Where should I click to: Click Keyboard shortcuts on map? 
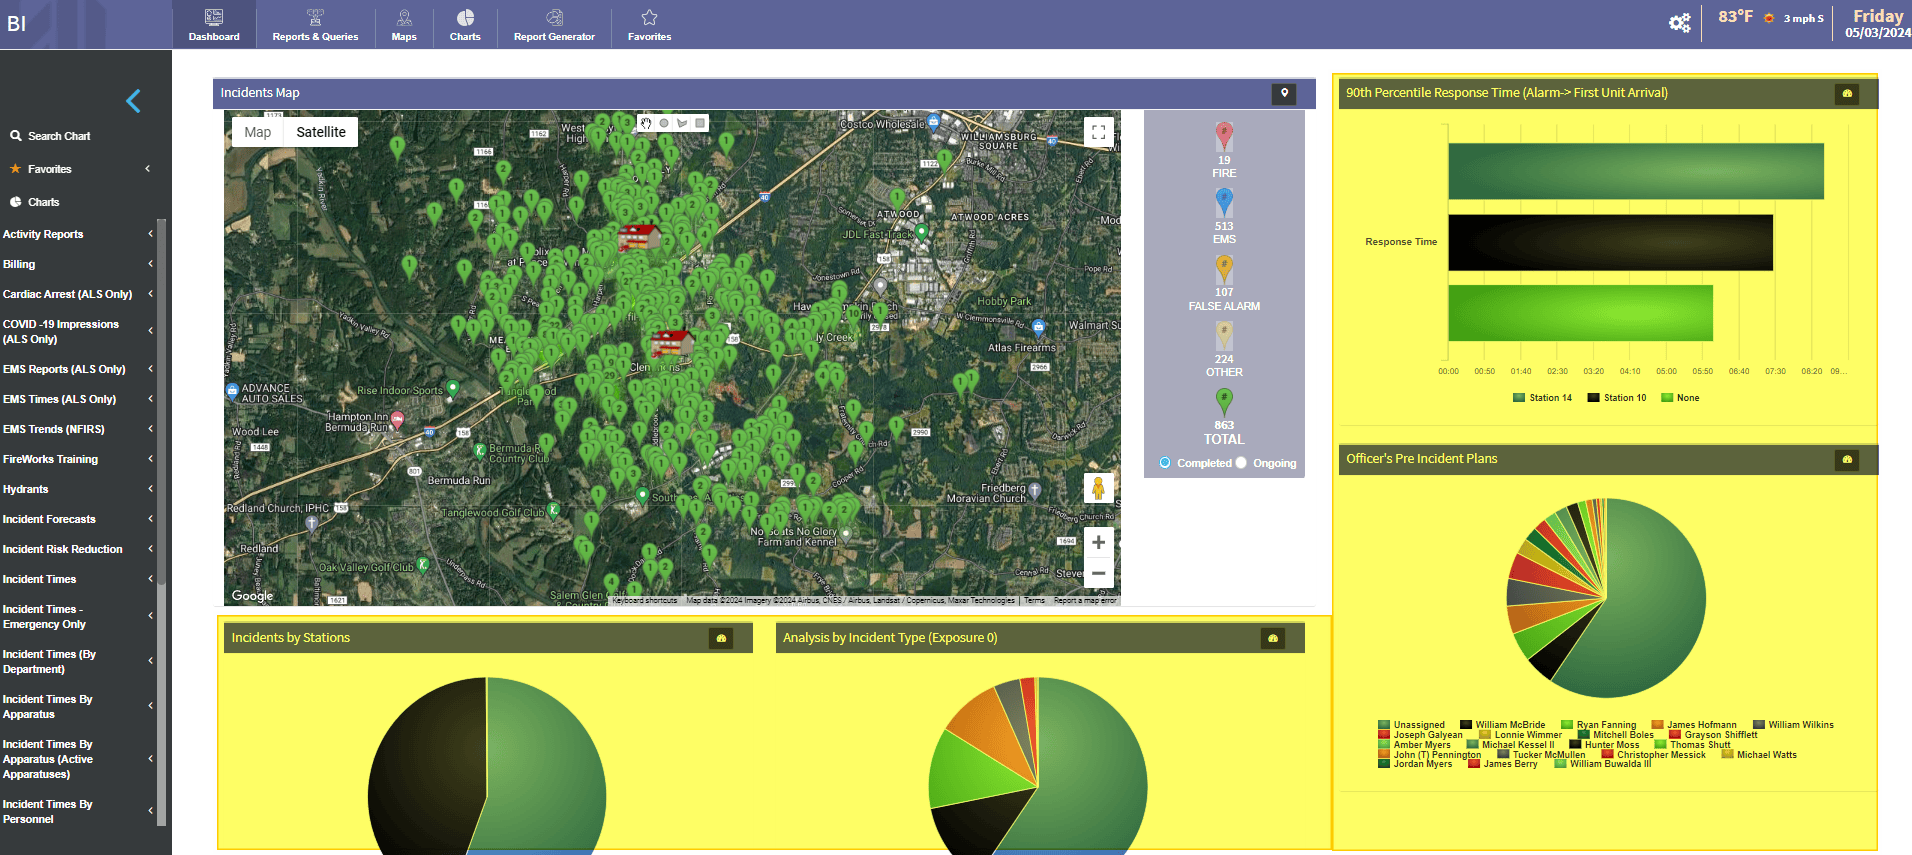coord(644,601)
